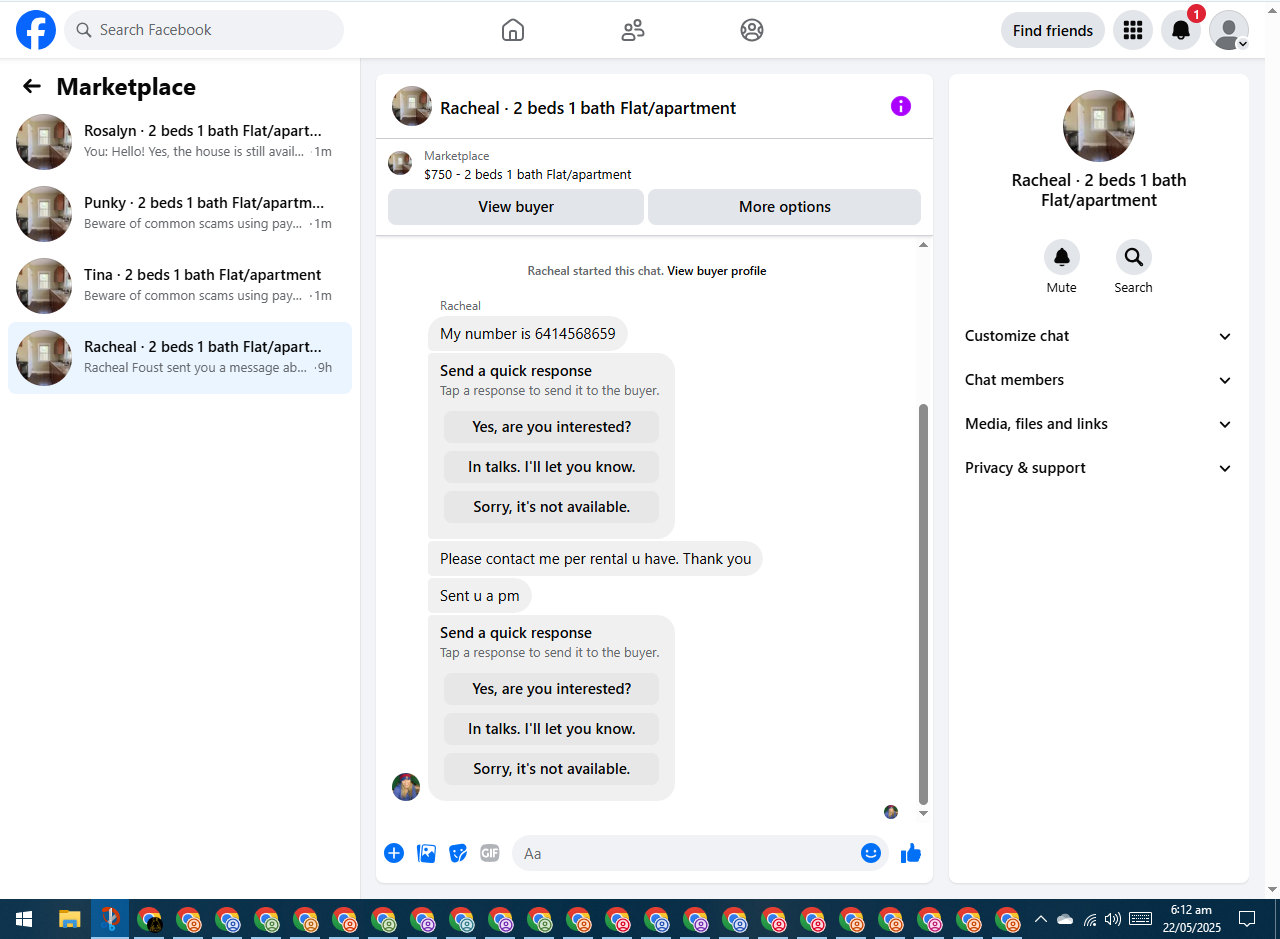Attach a photo using the image icon
The height and width of the screenshot is (939, 1280).
point(426,853)
